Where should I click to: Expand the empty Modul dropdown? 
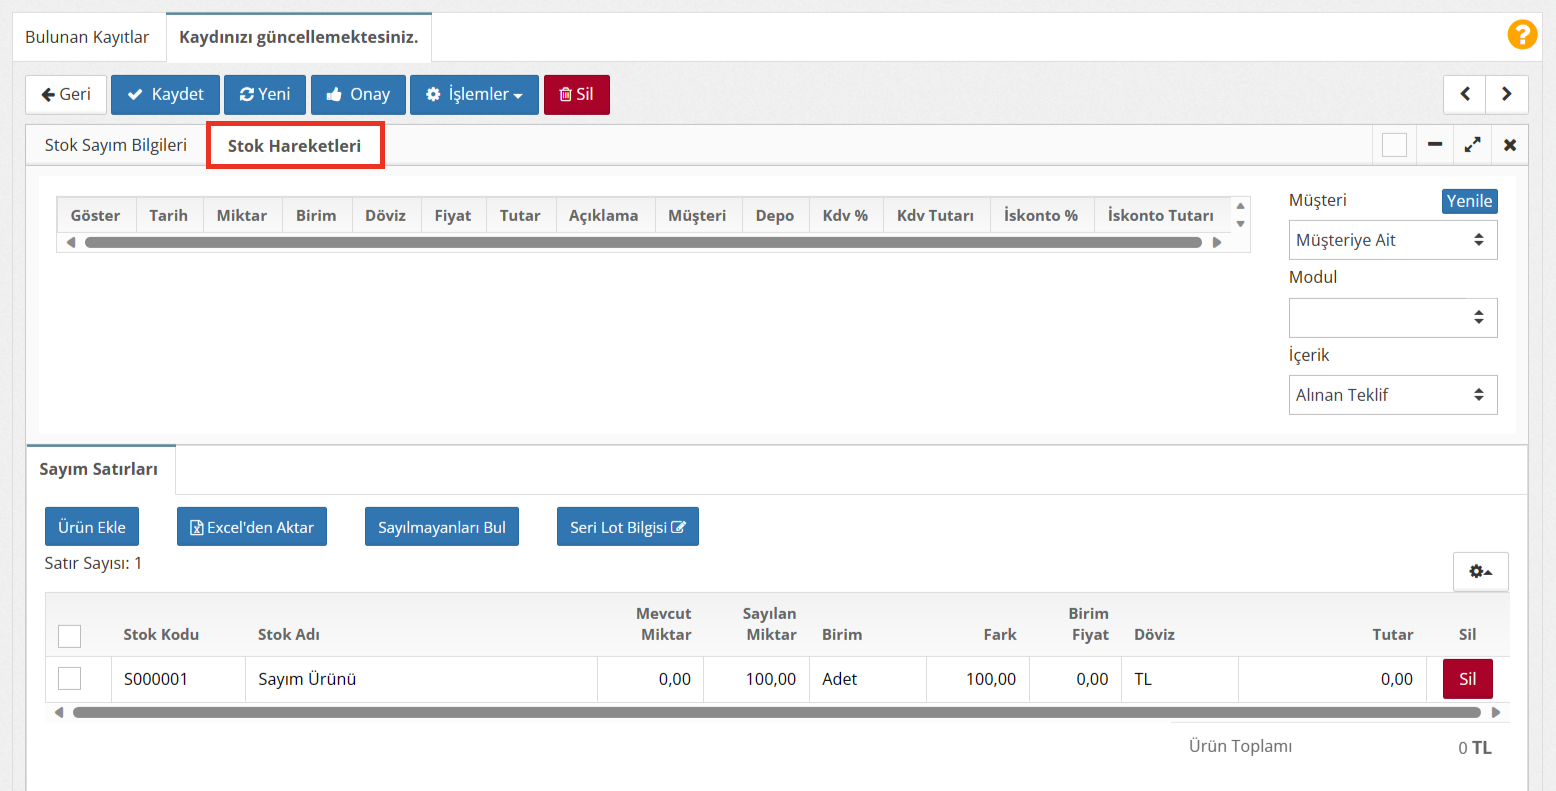click(x=1392, y=318)
